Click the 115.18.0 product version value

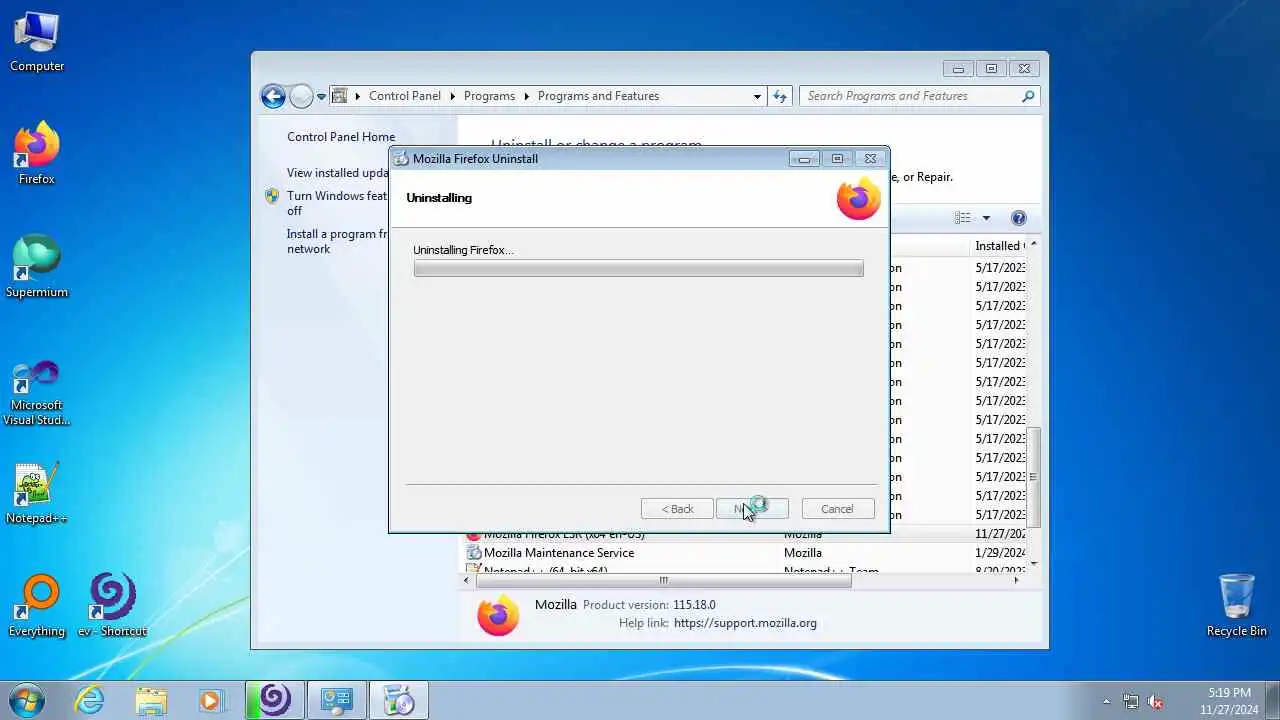pos(694,605)
